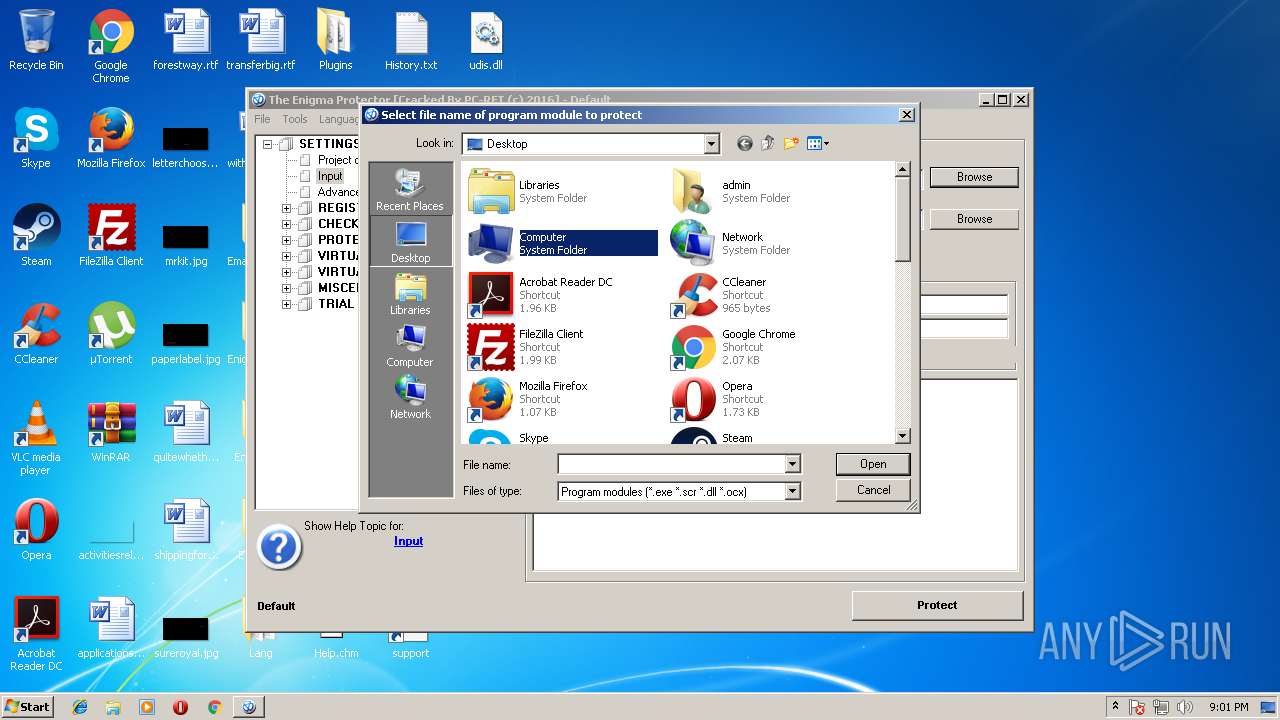This screenshot has height=720, width=1280.
Task: Open Windows Media Player from taskbar
Action: [x=147, y=707]
